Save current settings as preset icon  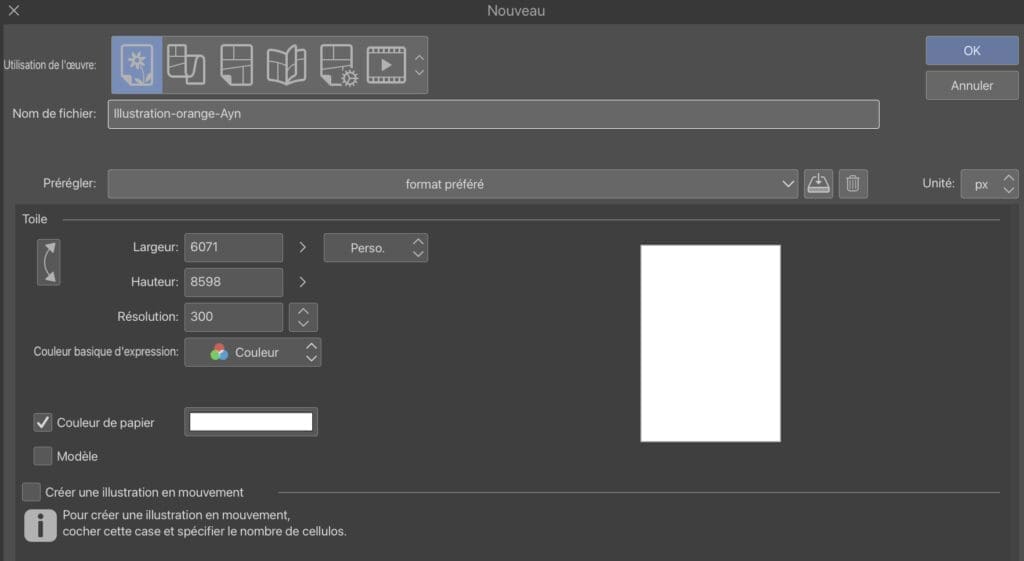coord(818,184)
